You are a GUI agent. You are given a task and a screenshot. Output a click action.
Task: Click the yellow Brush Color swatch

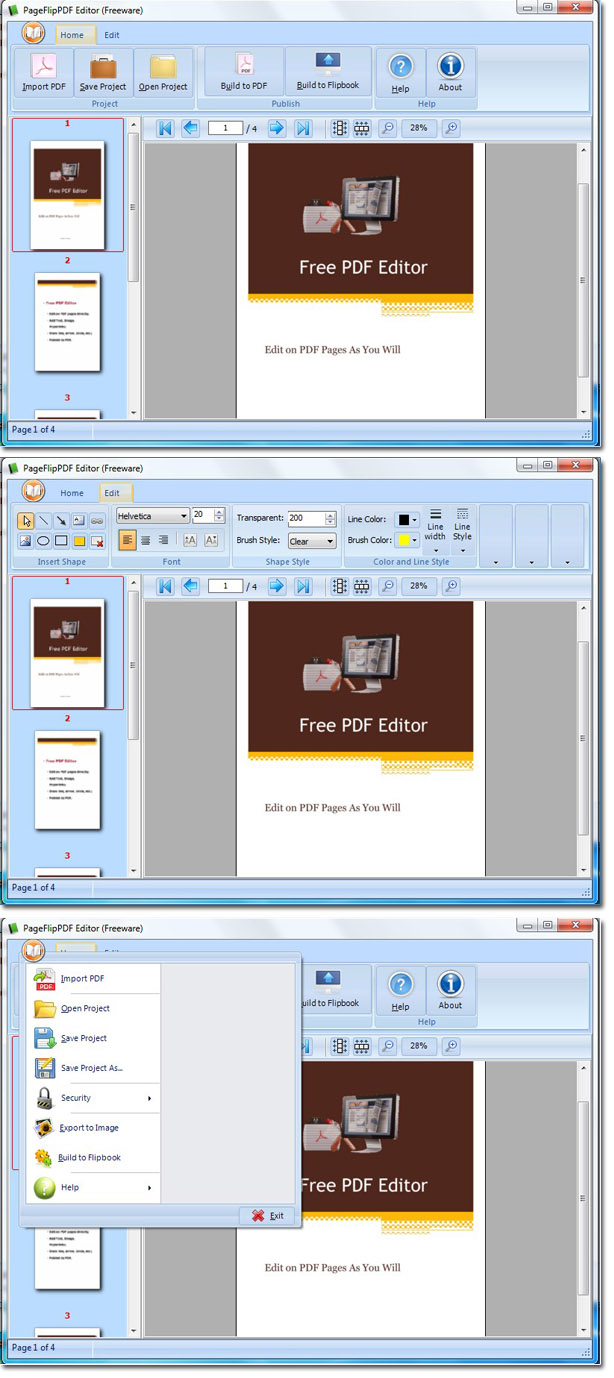coord(402,540)
